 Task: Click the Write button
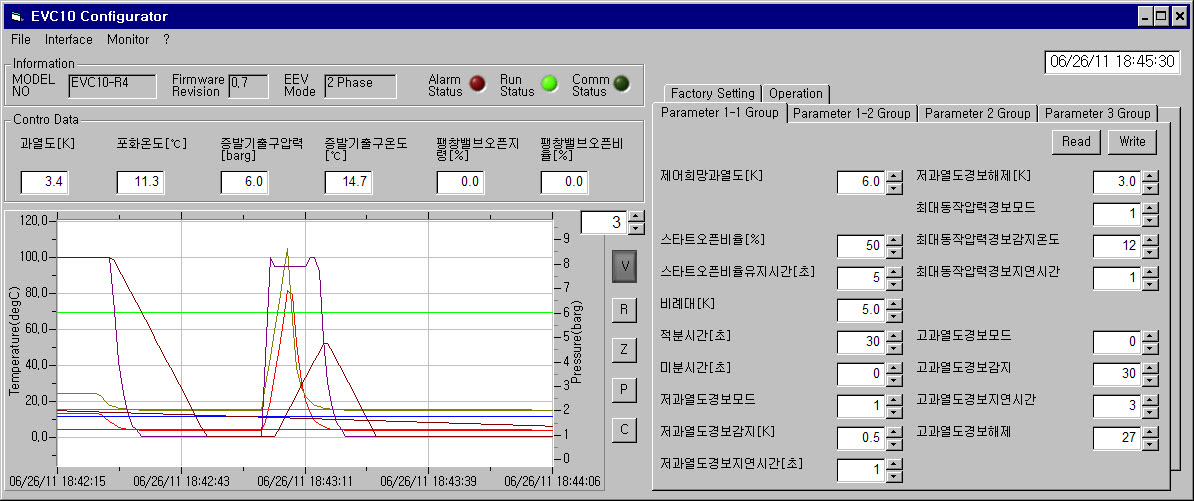pyautogui.click(x=1132, y=142)
